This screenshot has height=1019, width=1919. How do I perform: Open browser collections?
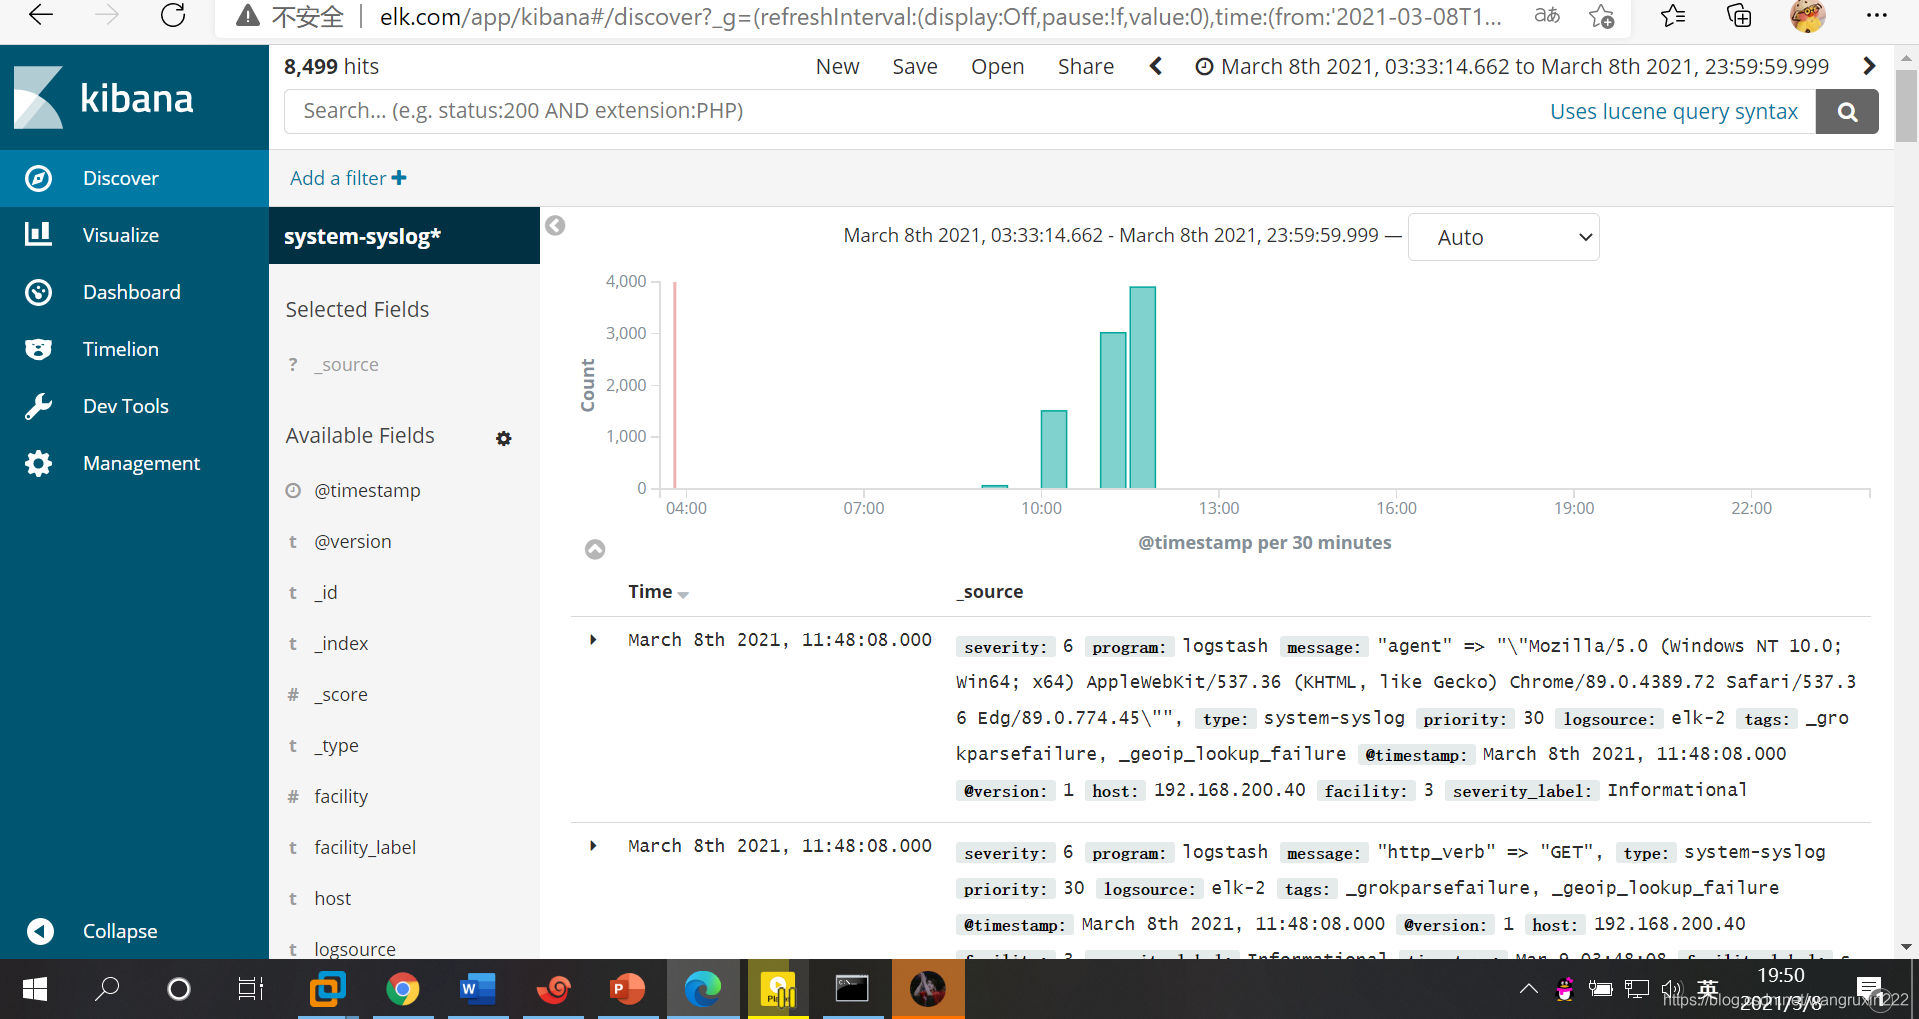click(1739, 15)
